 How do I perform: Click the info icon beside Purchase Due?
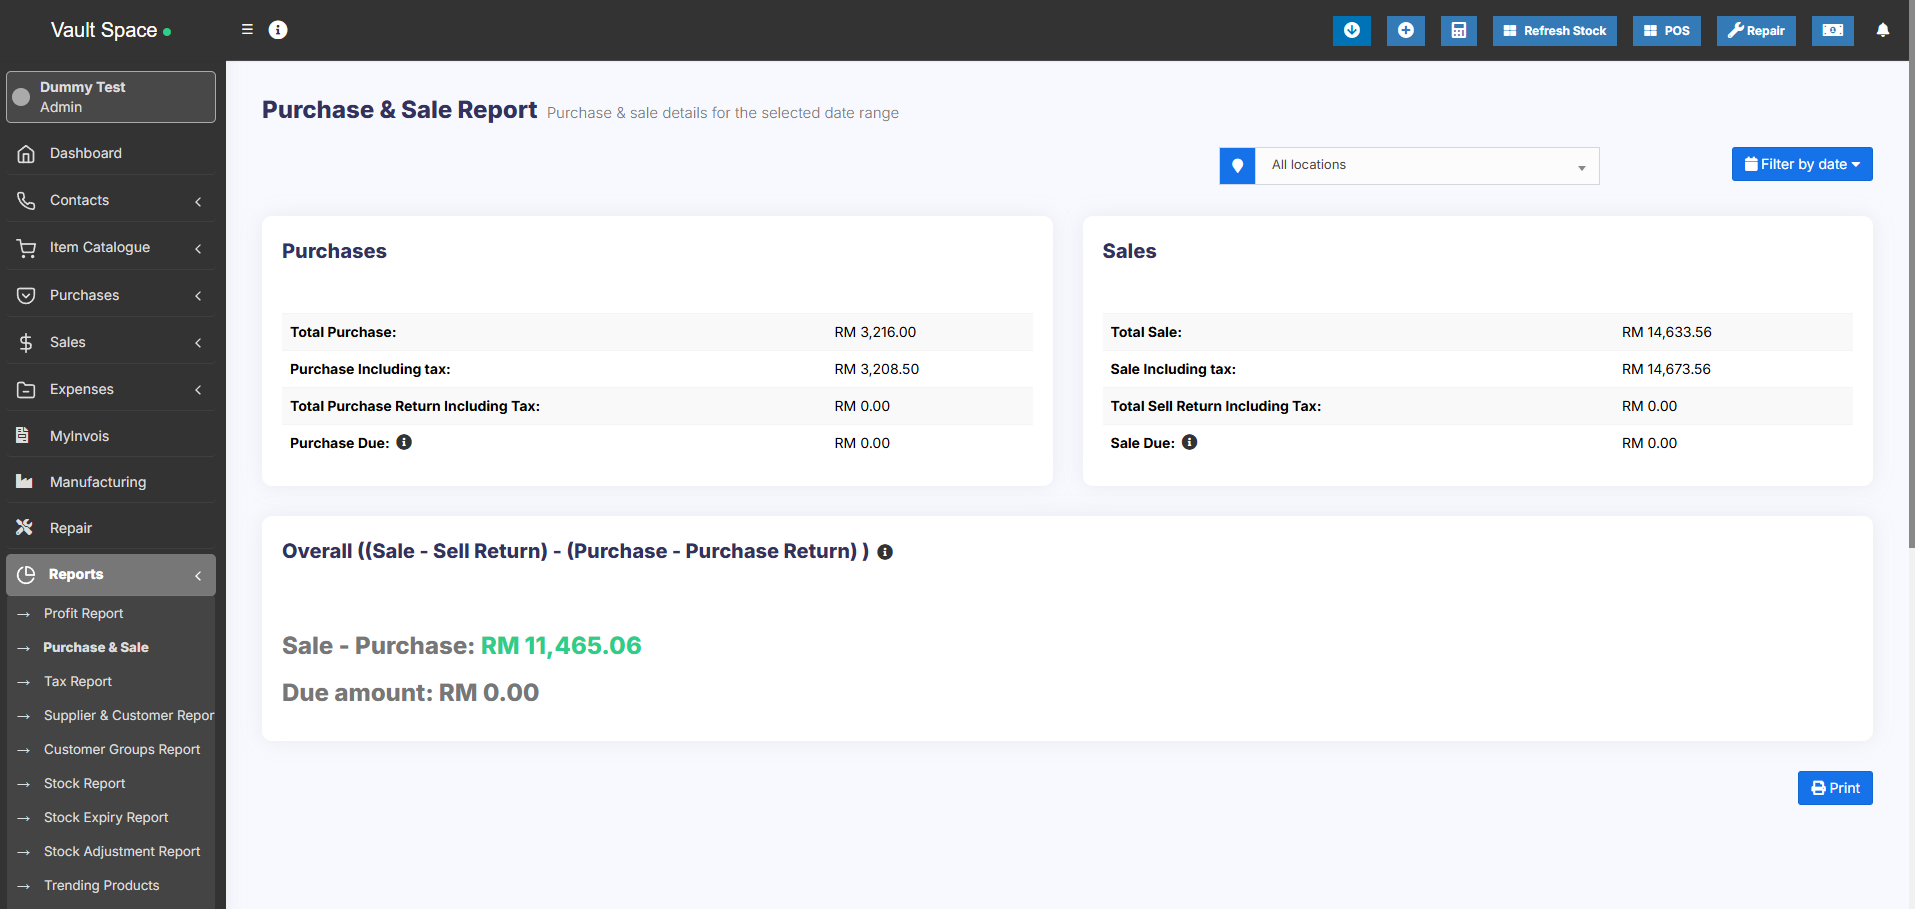(x=404, y=442)
